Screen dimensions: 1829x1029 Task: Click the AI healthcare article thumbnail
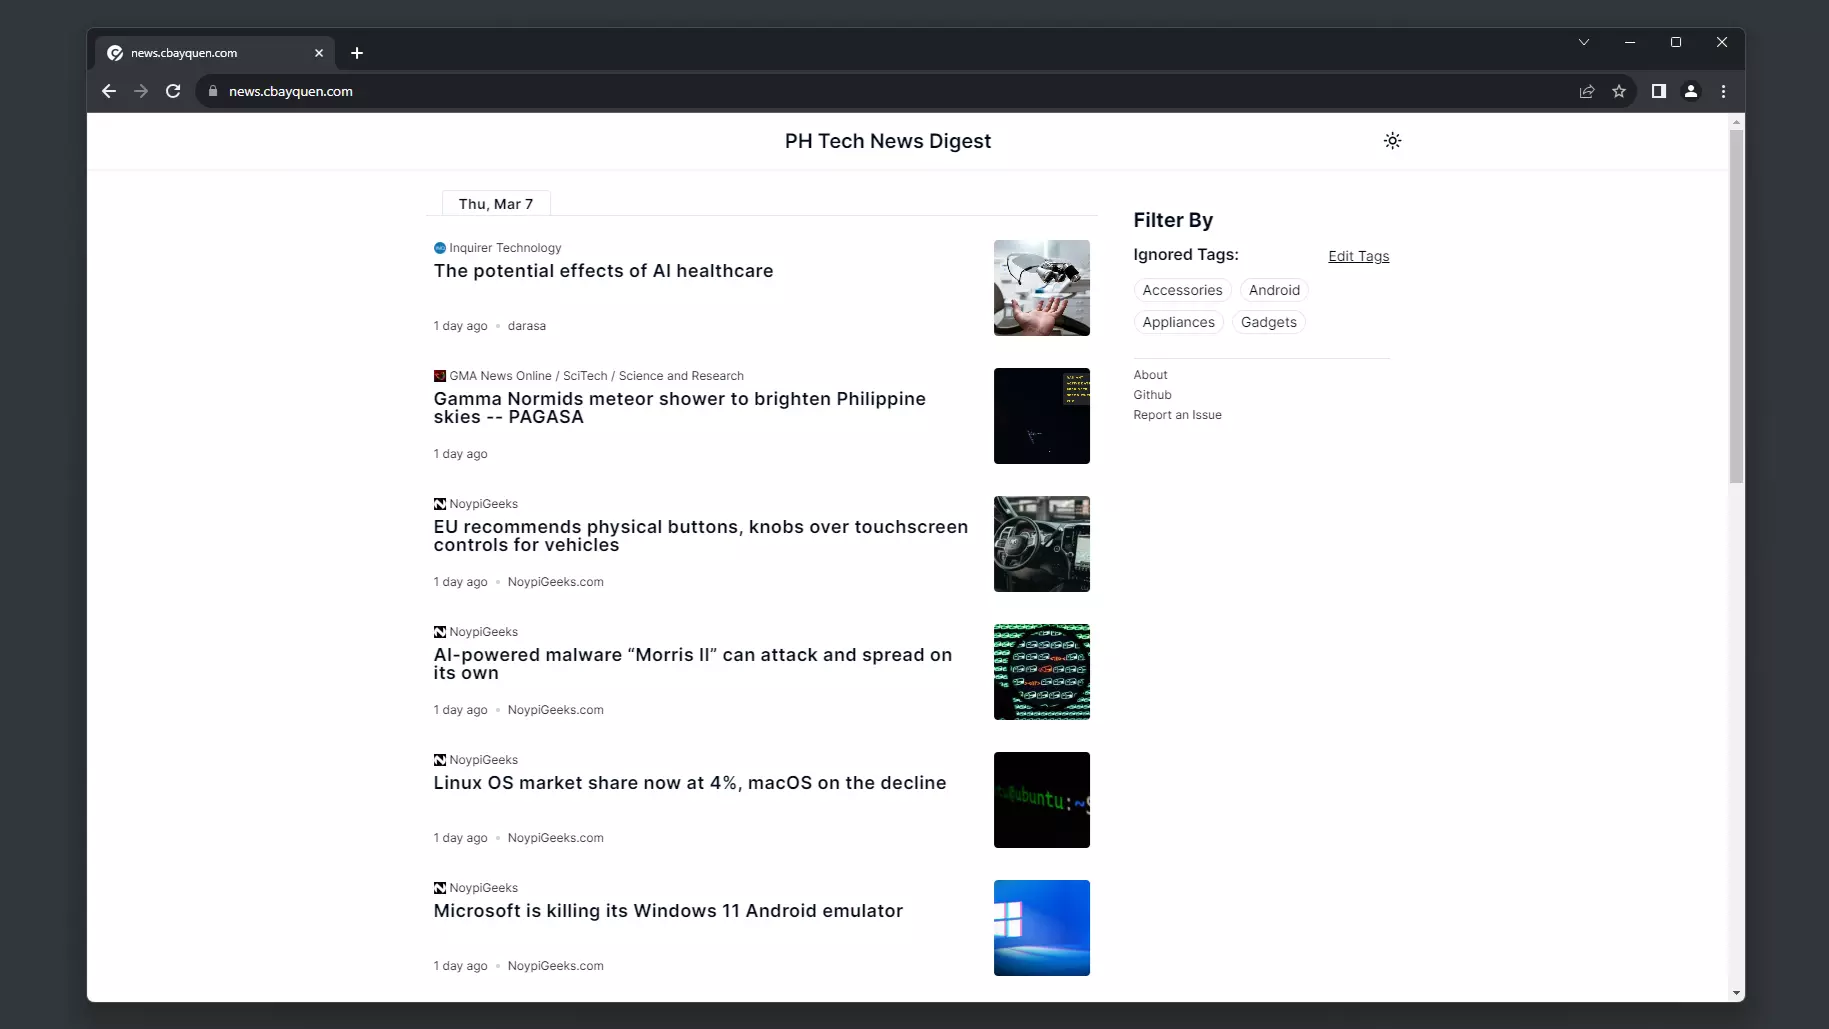click(1041, 288)
